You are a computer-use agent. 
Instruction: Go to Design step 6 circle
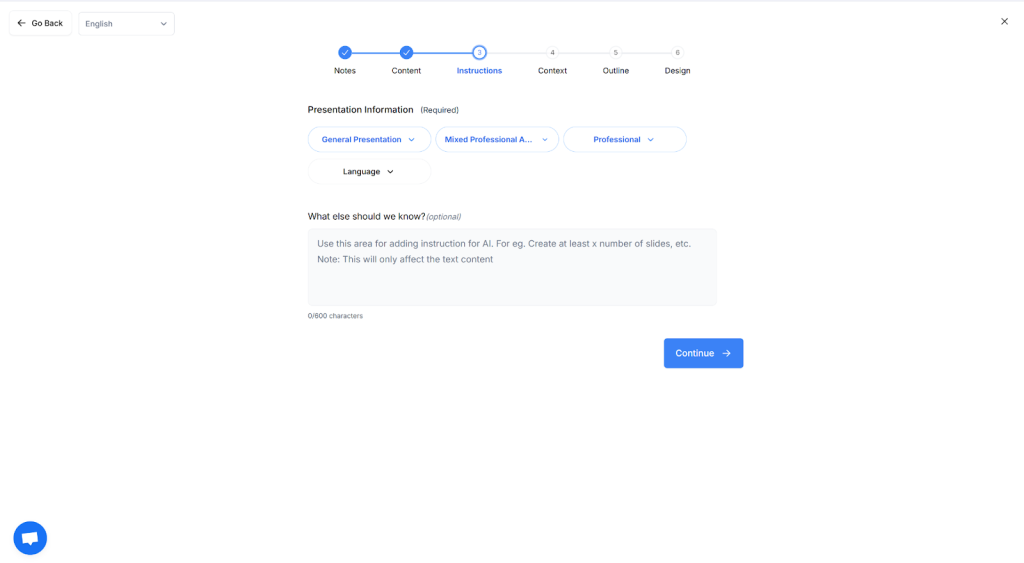coord(677,53)
